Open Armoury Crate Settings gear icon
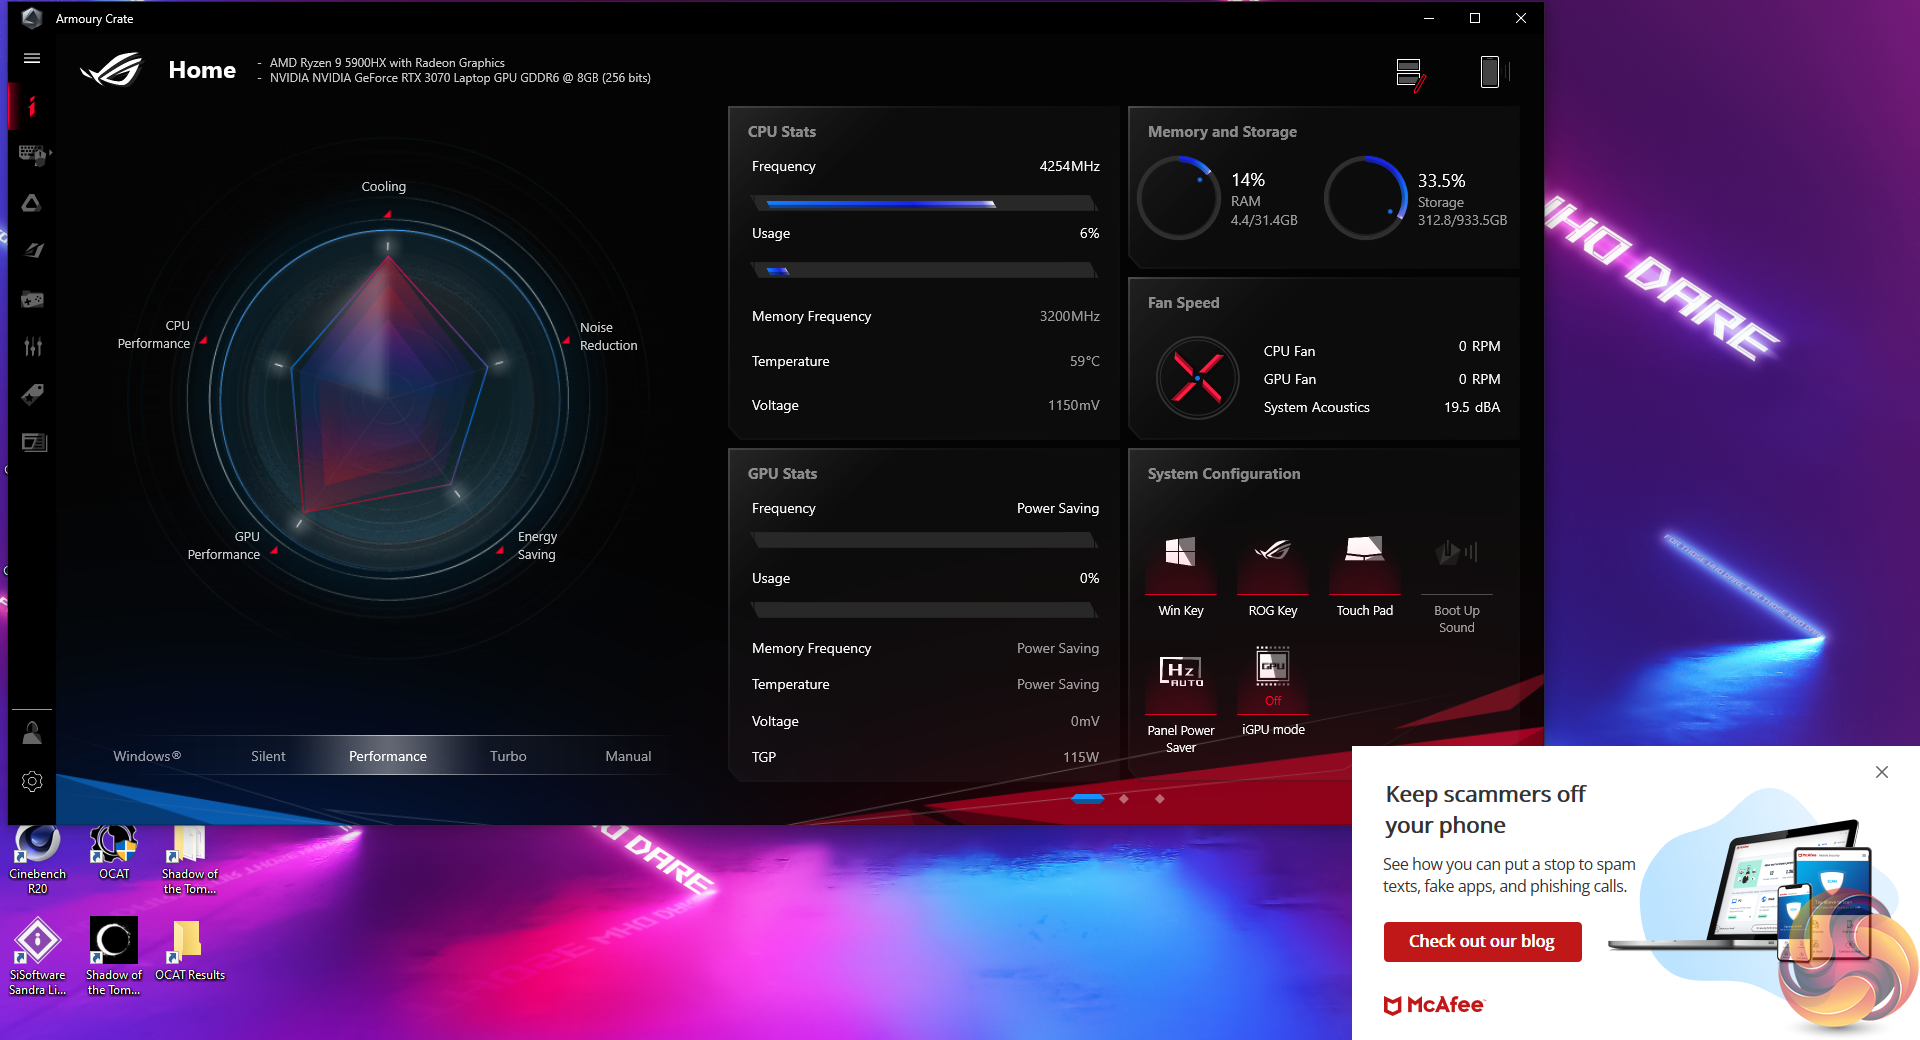 point(32,781)
